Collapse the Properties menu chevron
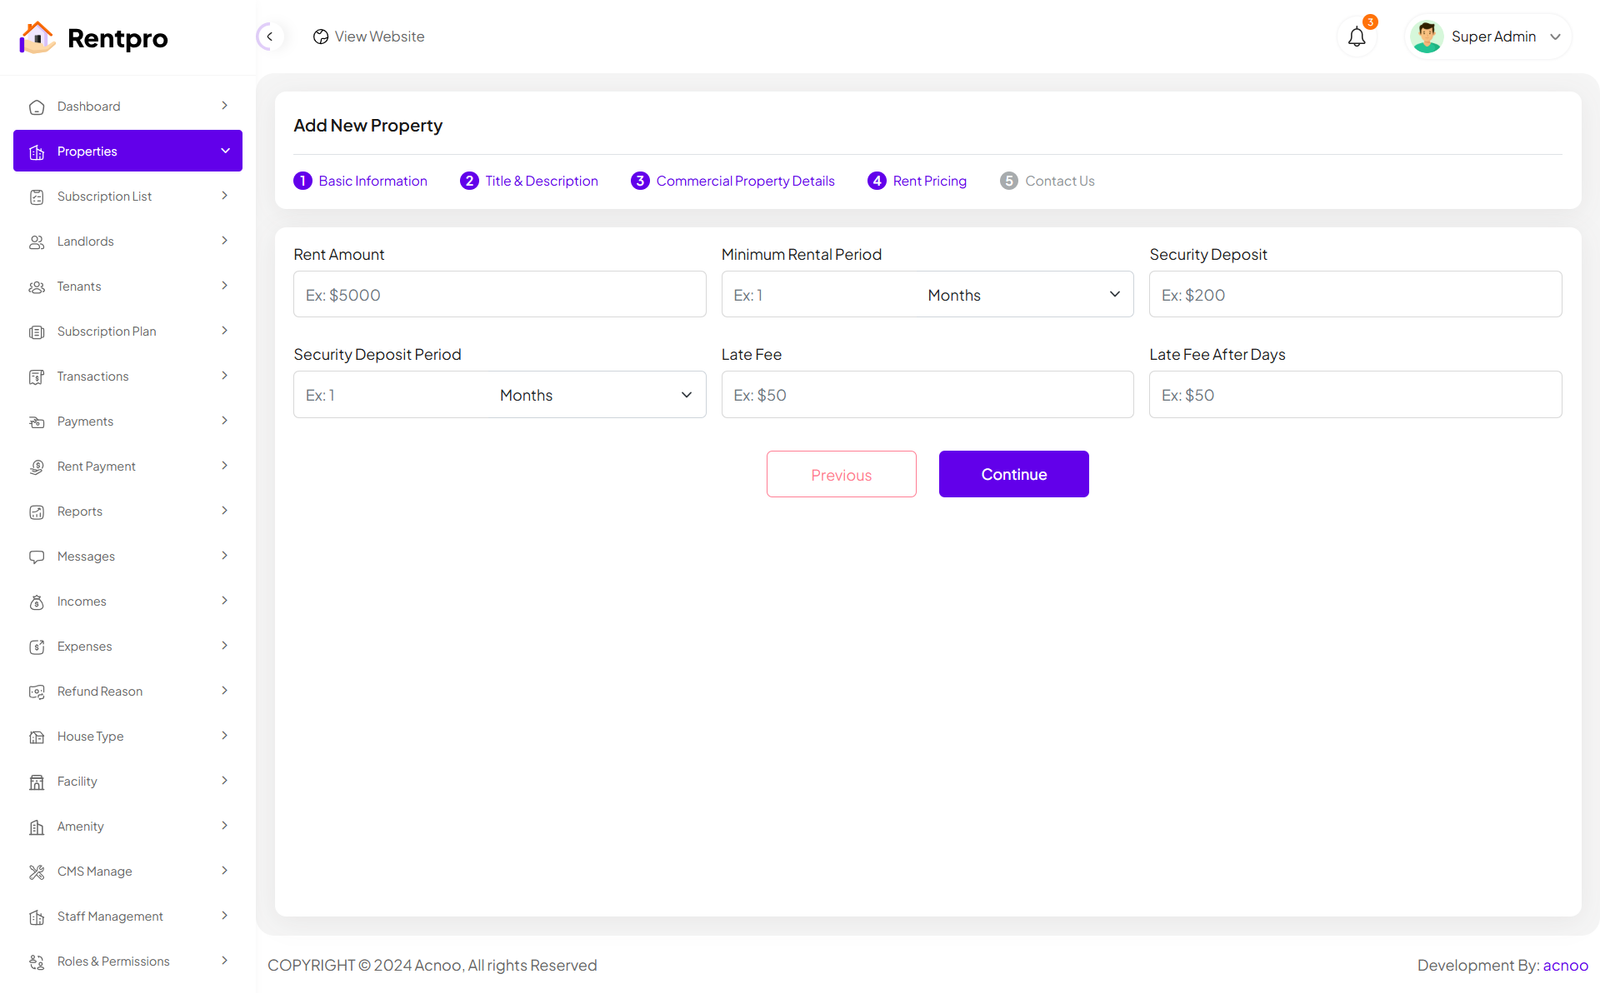The image size is (1600, 993). tap(225, 151)
